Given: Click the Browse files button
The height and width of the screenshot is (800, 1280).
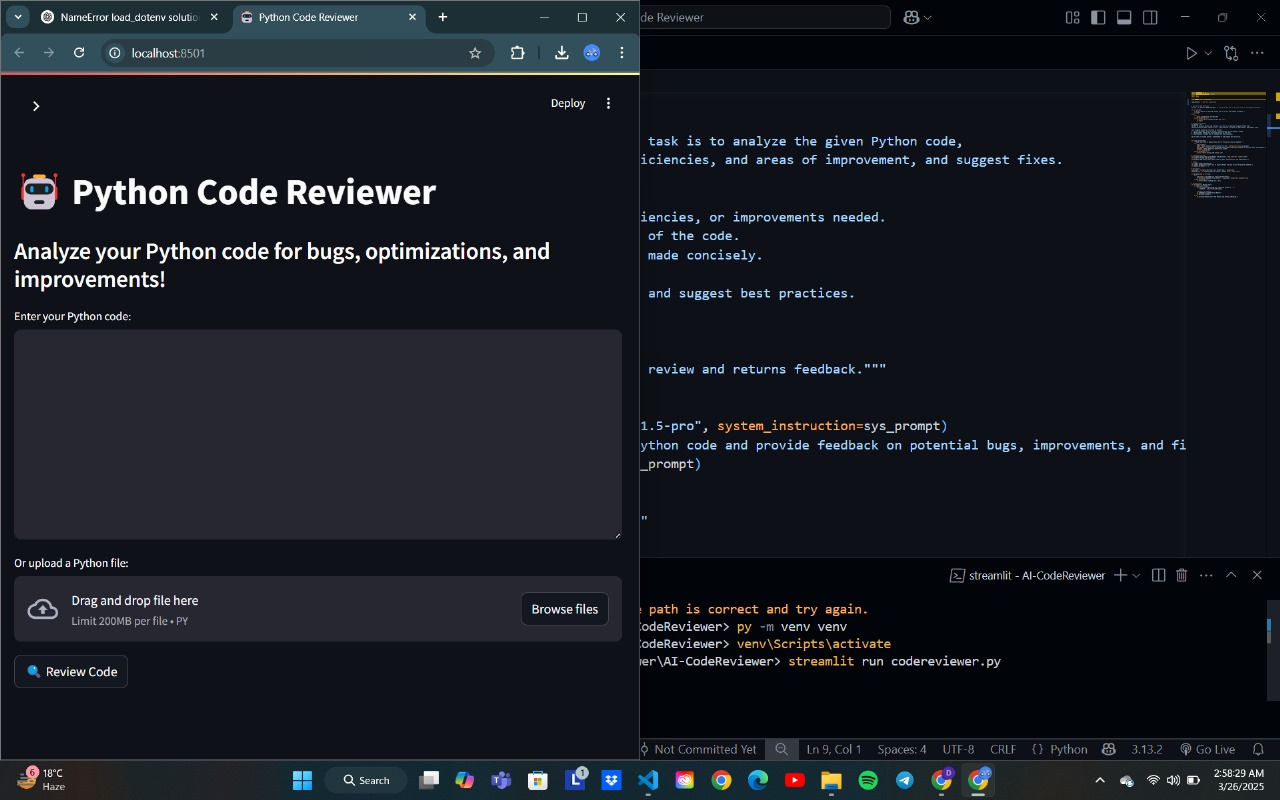Looking at the screenshot, I should 565,609.
